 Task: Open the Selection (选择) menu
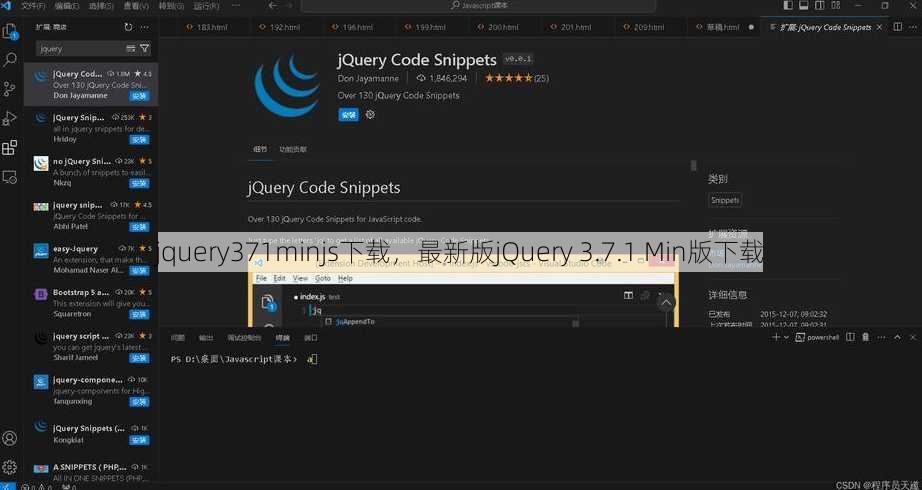tap(101, 6)
